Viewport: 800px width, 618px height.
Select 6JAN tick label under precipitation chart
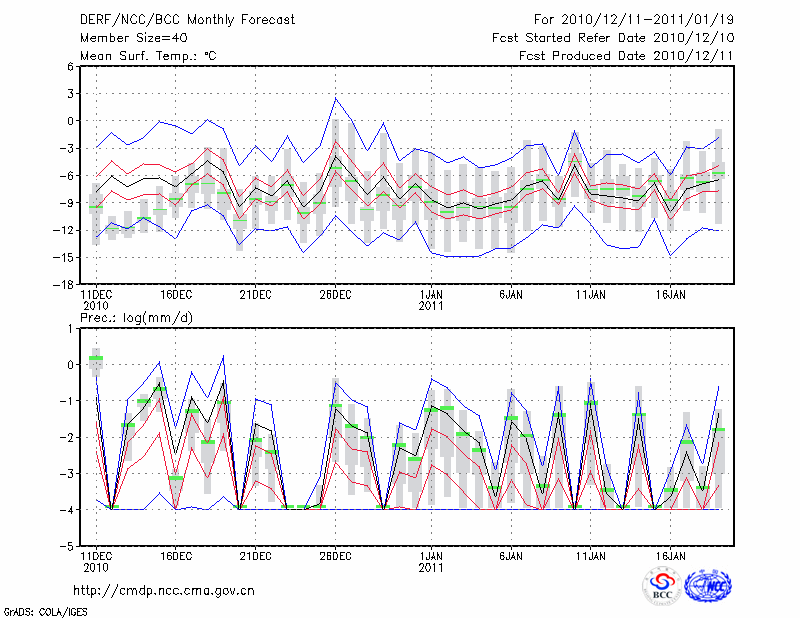pos(511,554)
